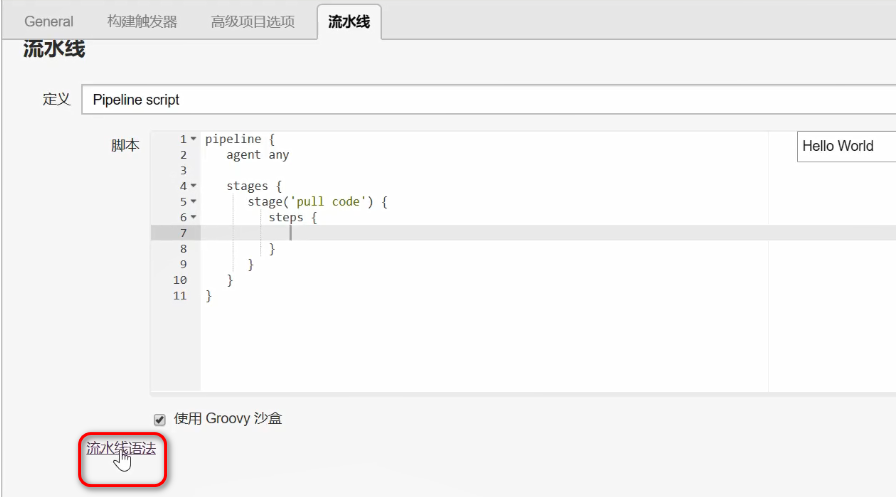This screenshot has height=497, width=896.
Task: Click 'pipeline {' on line 1
Action: [240, 139]
